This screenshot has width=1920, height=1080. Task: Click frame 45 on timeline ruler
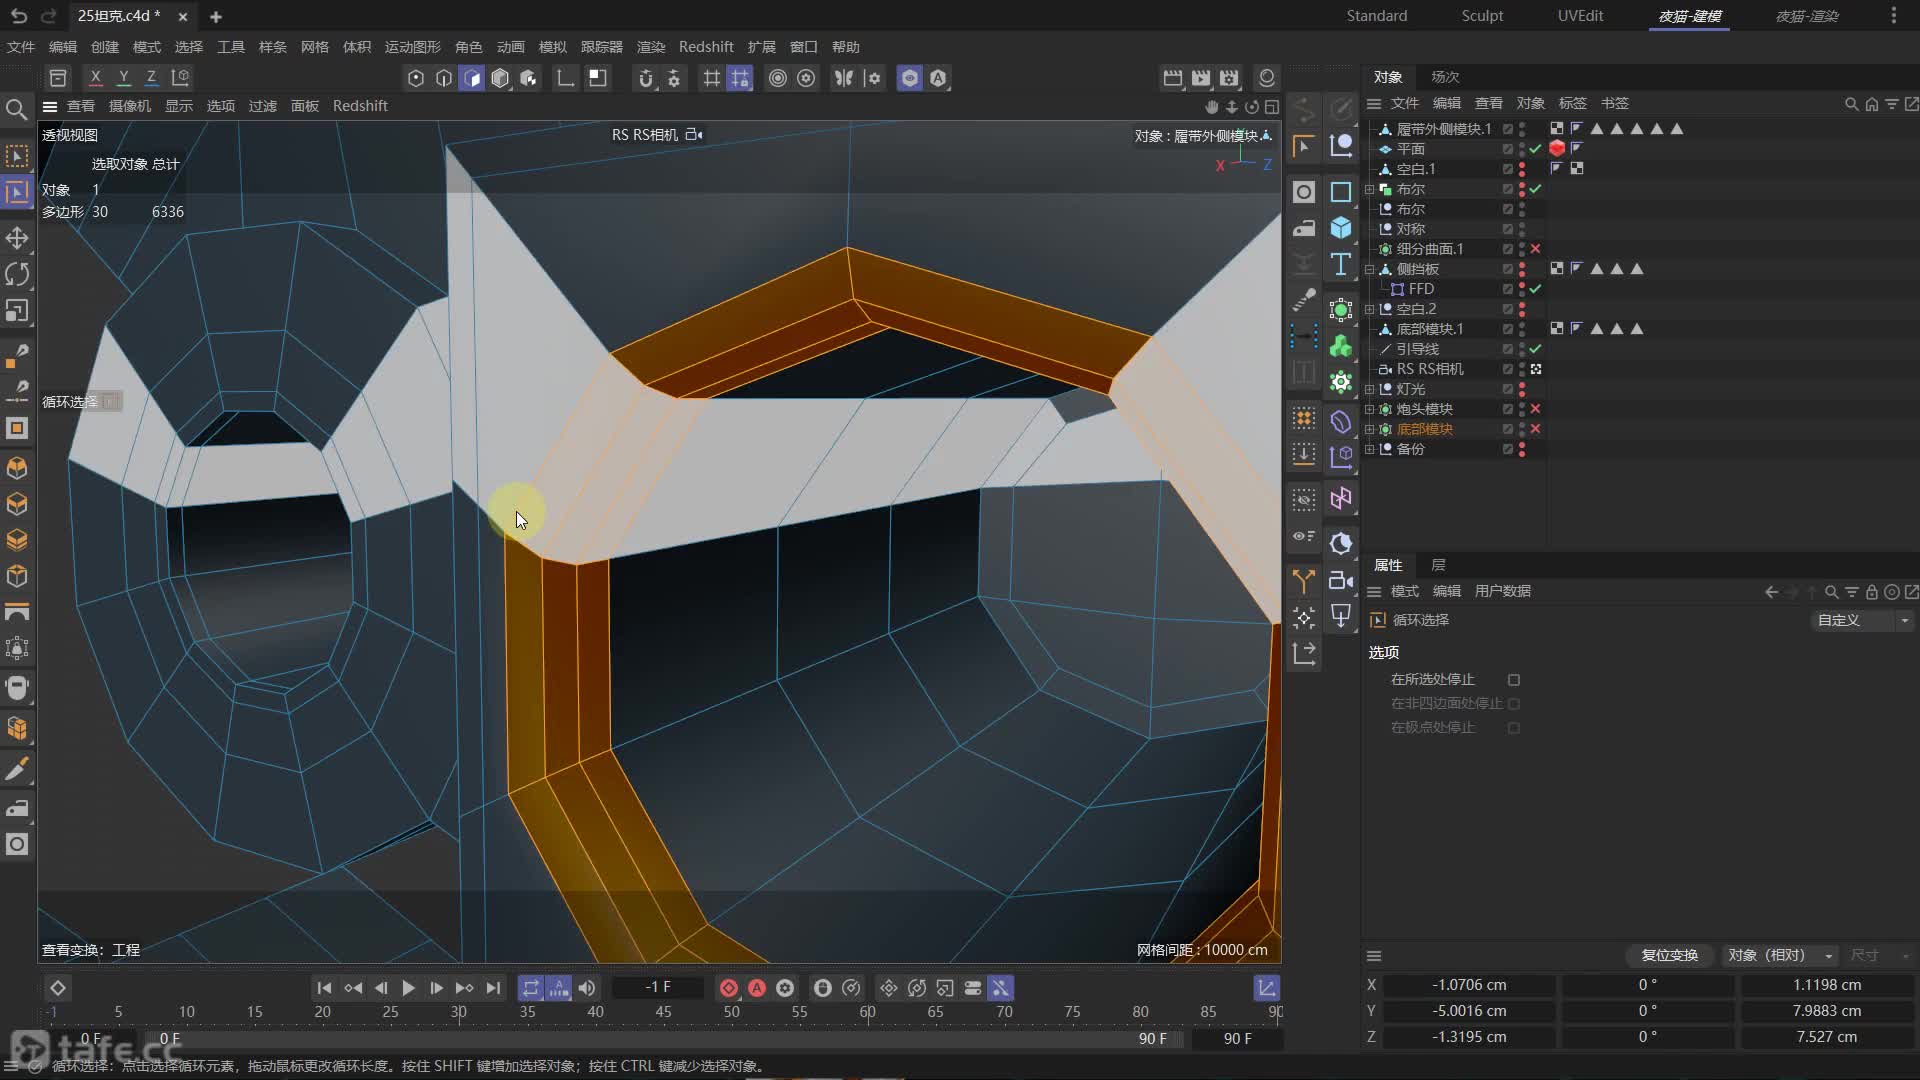tap(663, 1012)
